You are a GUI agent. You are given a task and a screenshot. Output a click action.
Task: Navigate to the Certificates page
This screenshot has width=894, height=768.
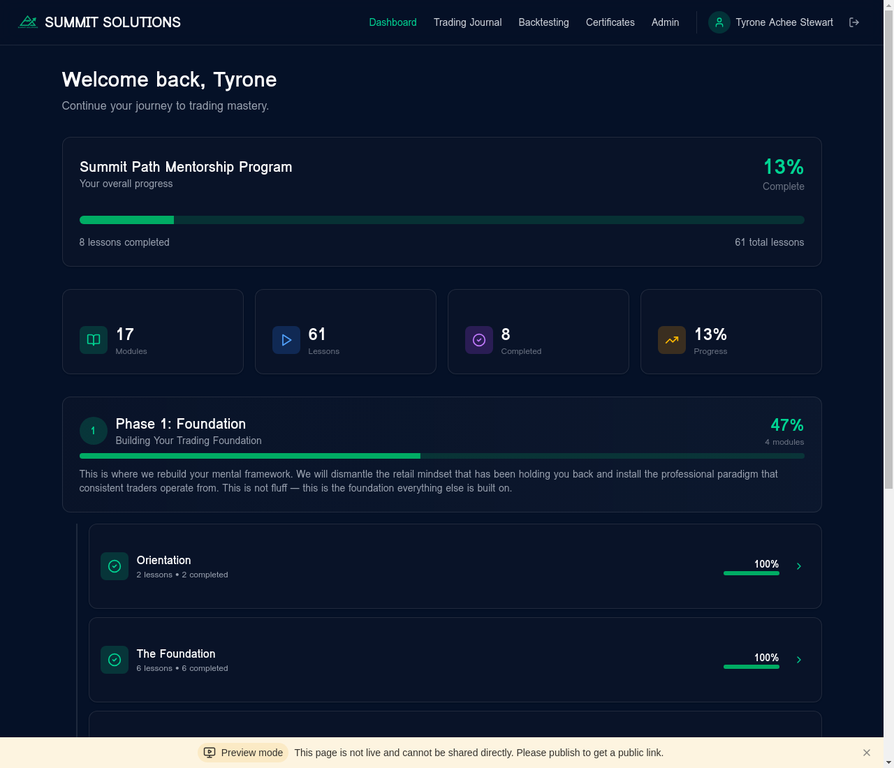610,21
